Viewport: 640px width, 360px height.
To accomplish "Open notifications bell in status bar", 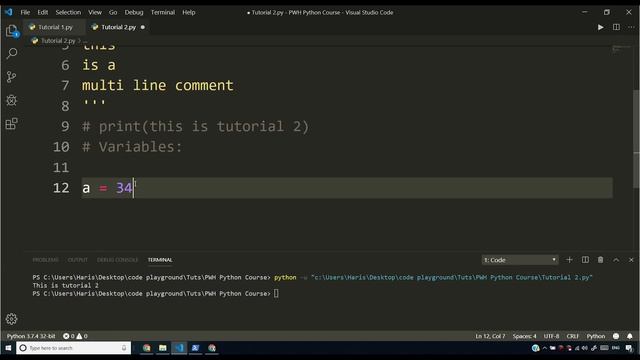I will pyautogui.click(x=630, y=336).
